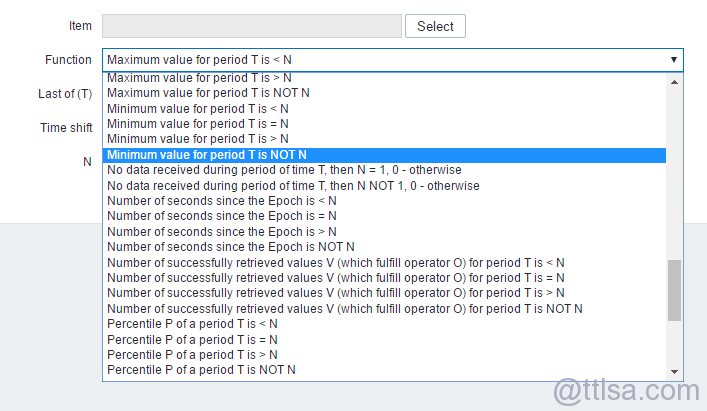Click the dropdown list scrollbar thumb
Image resolution: width=707 pixels, height=411 pixels.
point(674,290)
